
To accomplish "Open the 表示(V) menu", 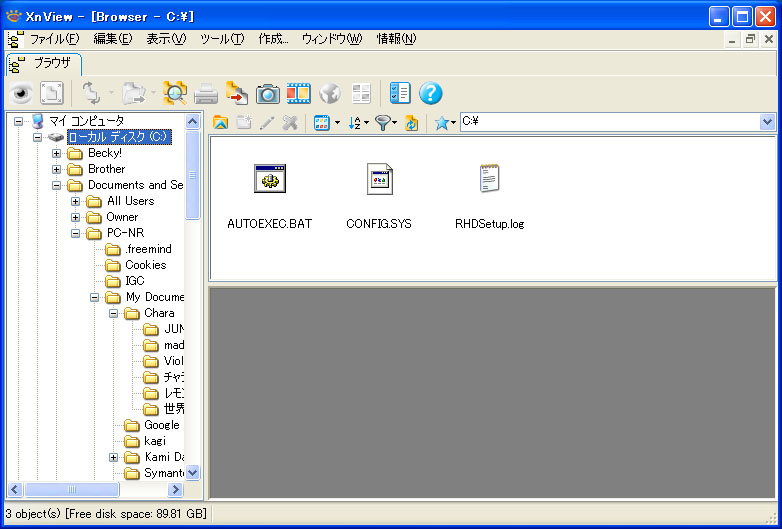I will coord(166,39).
